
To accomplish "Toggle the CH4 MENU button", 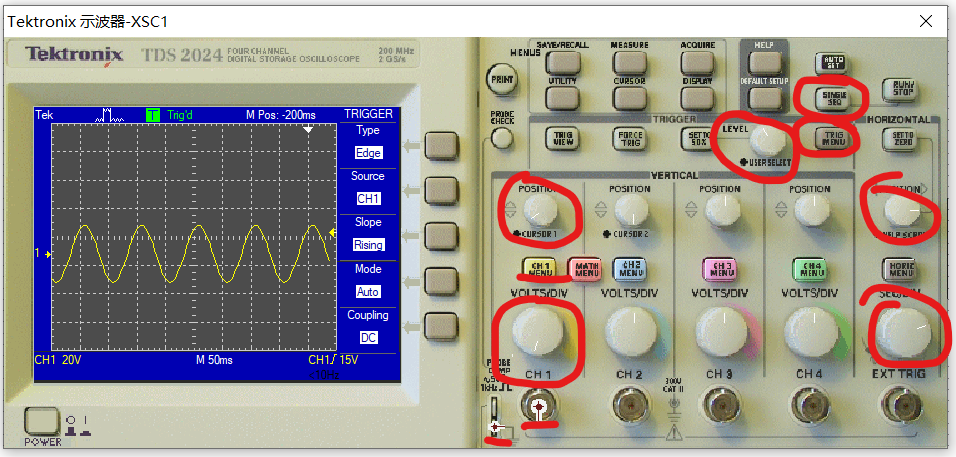I will 810,268.
